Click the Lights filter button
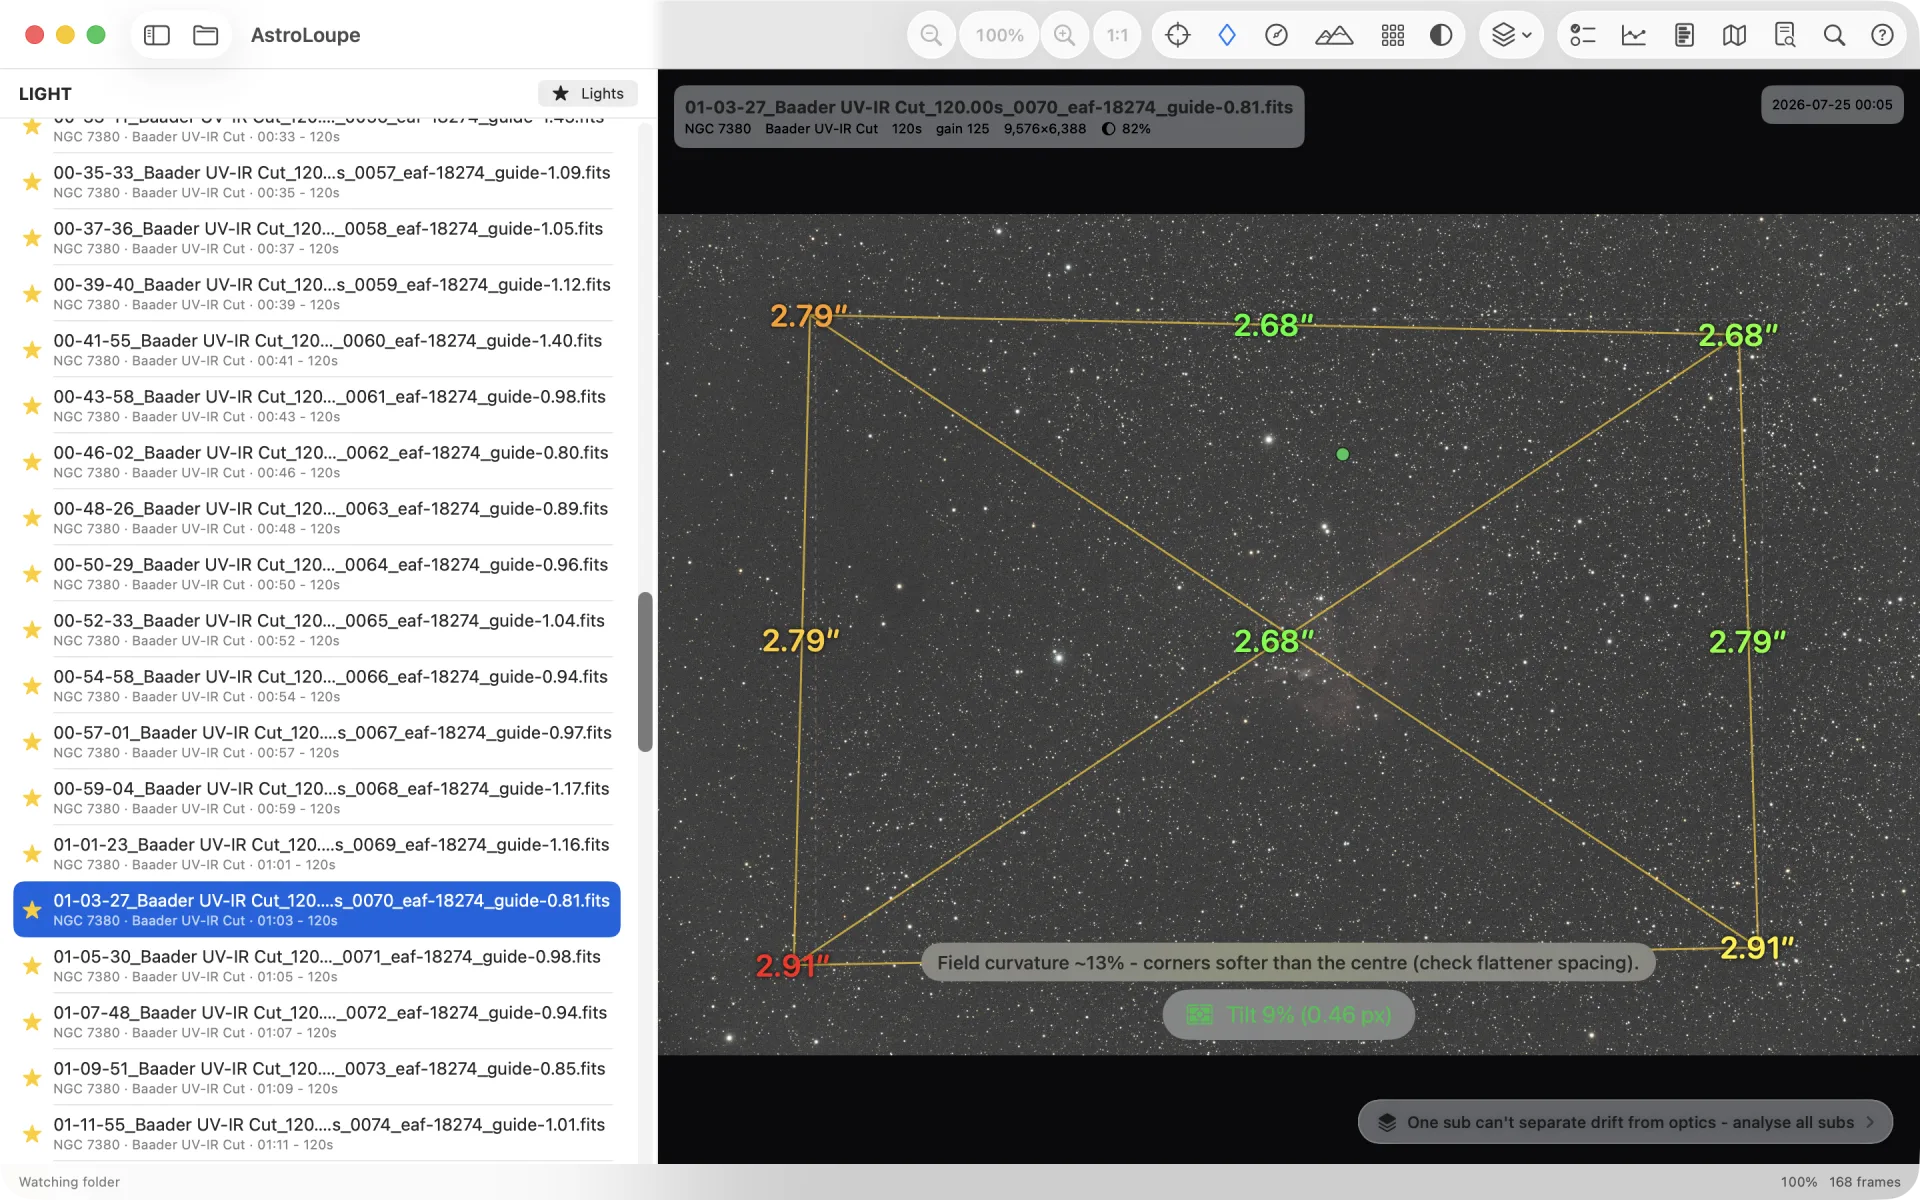This screenshot has width=1920, height=1200. click(x=588, y=93)
